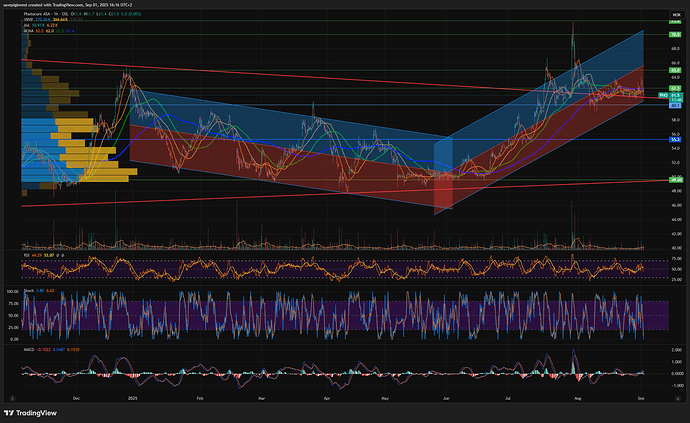Click Mar on the time axis
The width and height of the screenshot is (690, 423).
click(x=261, y=398)
